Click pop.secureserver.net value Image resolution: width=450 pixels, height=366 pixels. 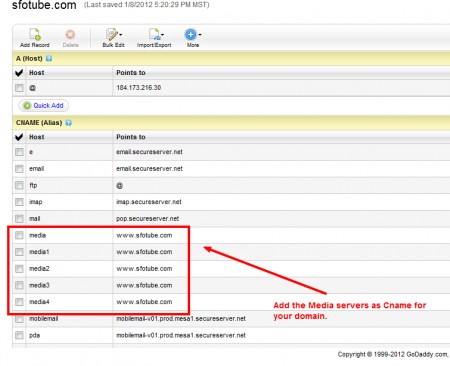[x=148, y=219]
